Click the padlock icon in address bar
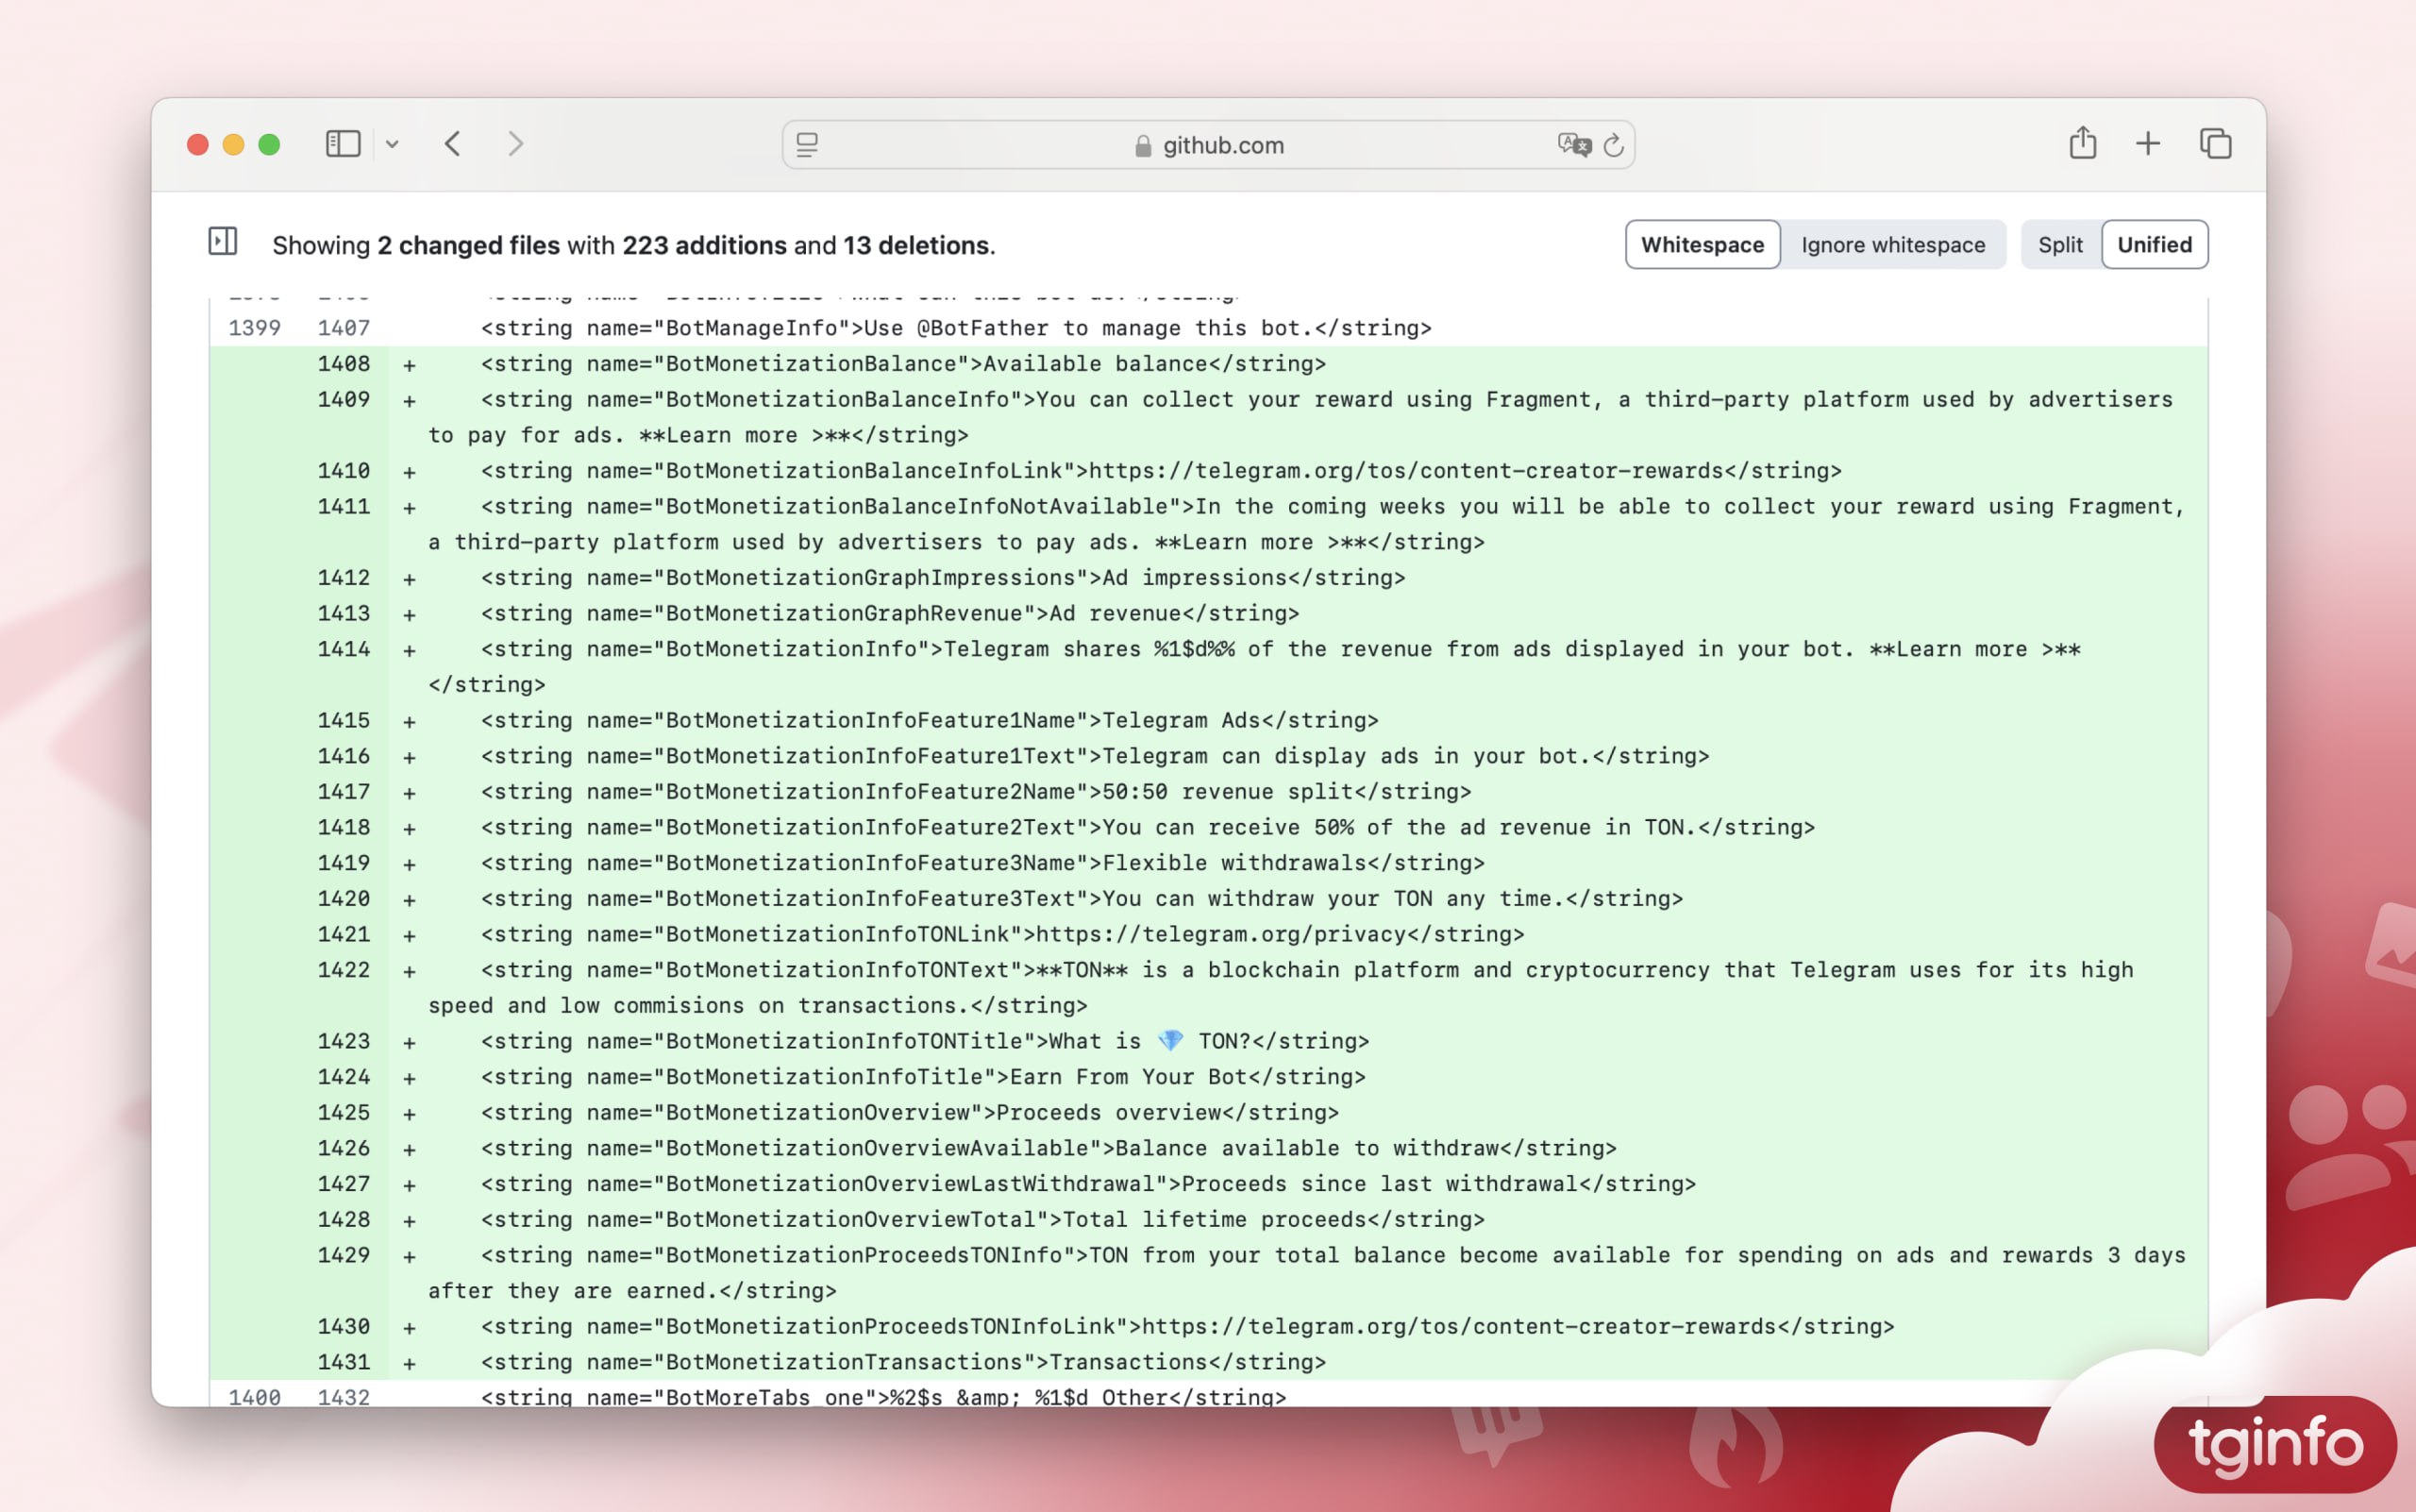The image size is (2416, 1512). click(x=1143, y=146)
